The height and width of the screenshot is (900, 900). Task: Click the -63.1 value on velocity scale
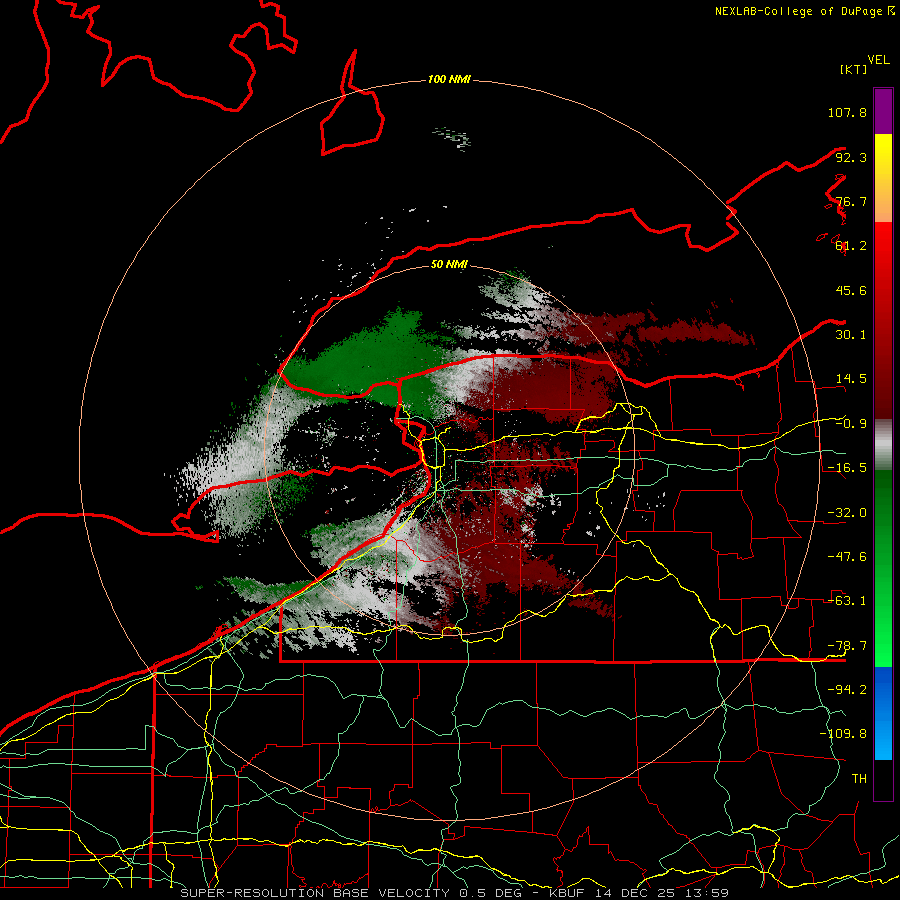[847, 601]
